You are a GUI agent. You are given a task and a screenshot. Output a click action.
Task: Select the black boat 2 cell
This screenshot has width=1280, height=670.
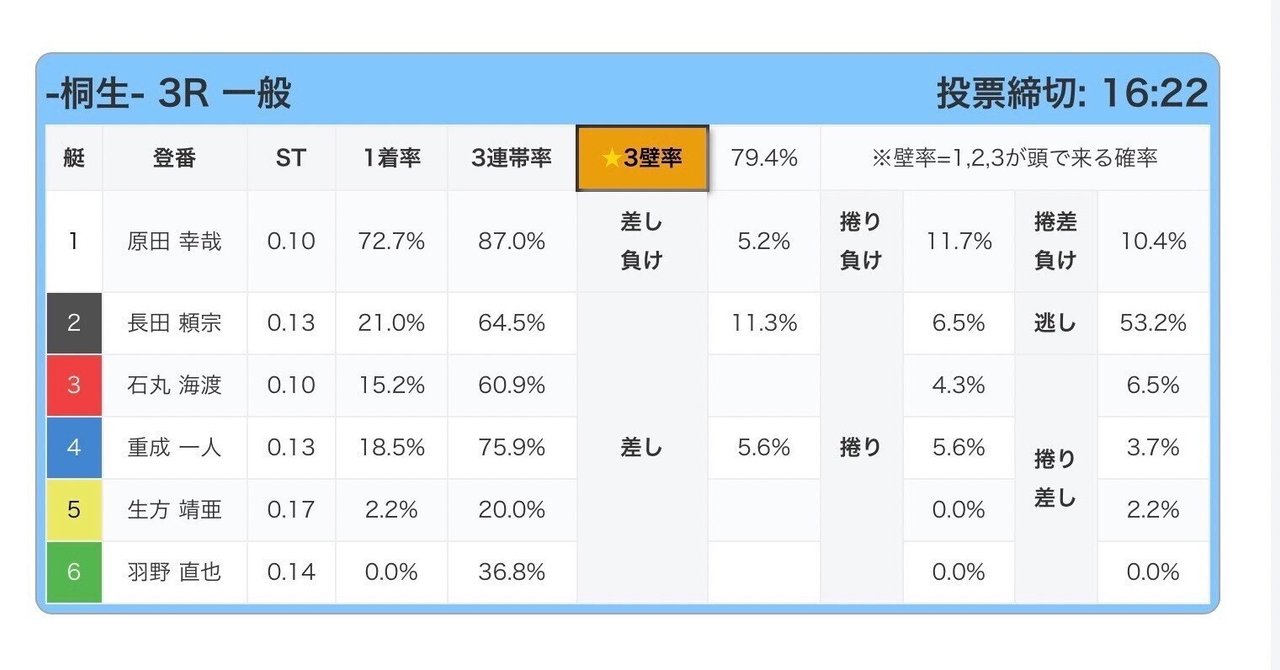pyautogui.click(x=74, y=323)
